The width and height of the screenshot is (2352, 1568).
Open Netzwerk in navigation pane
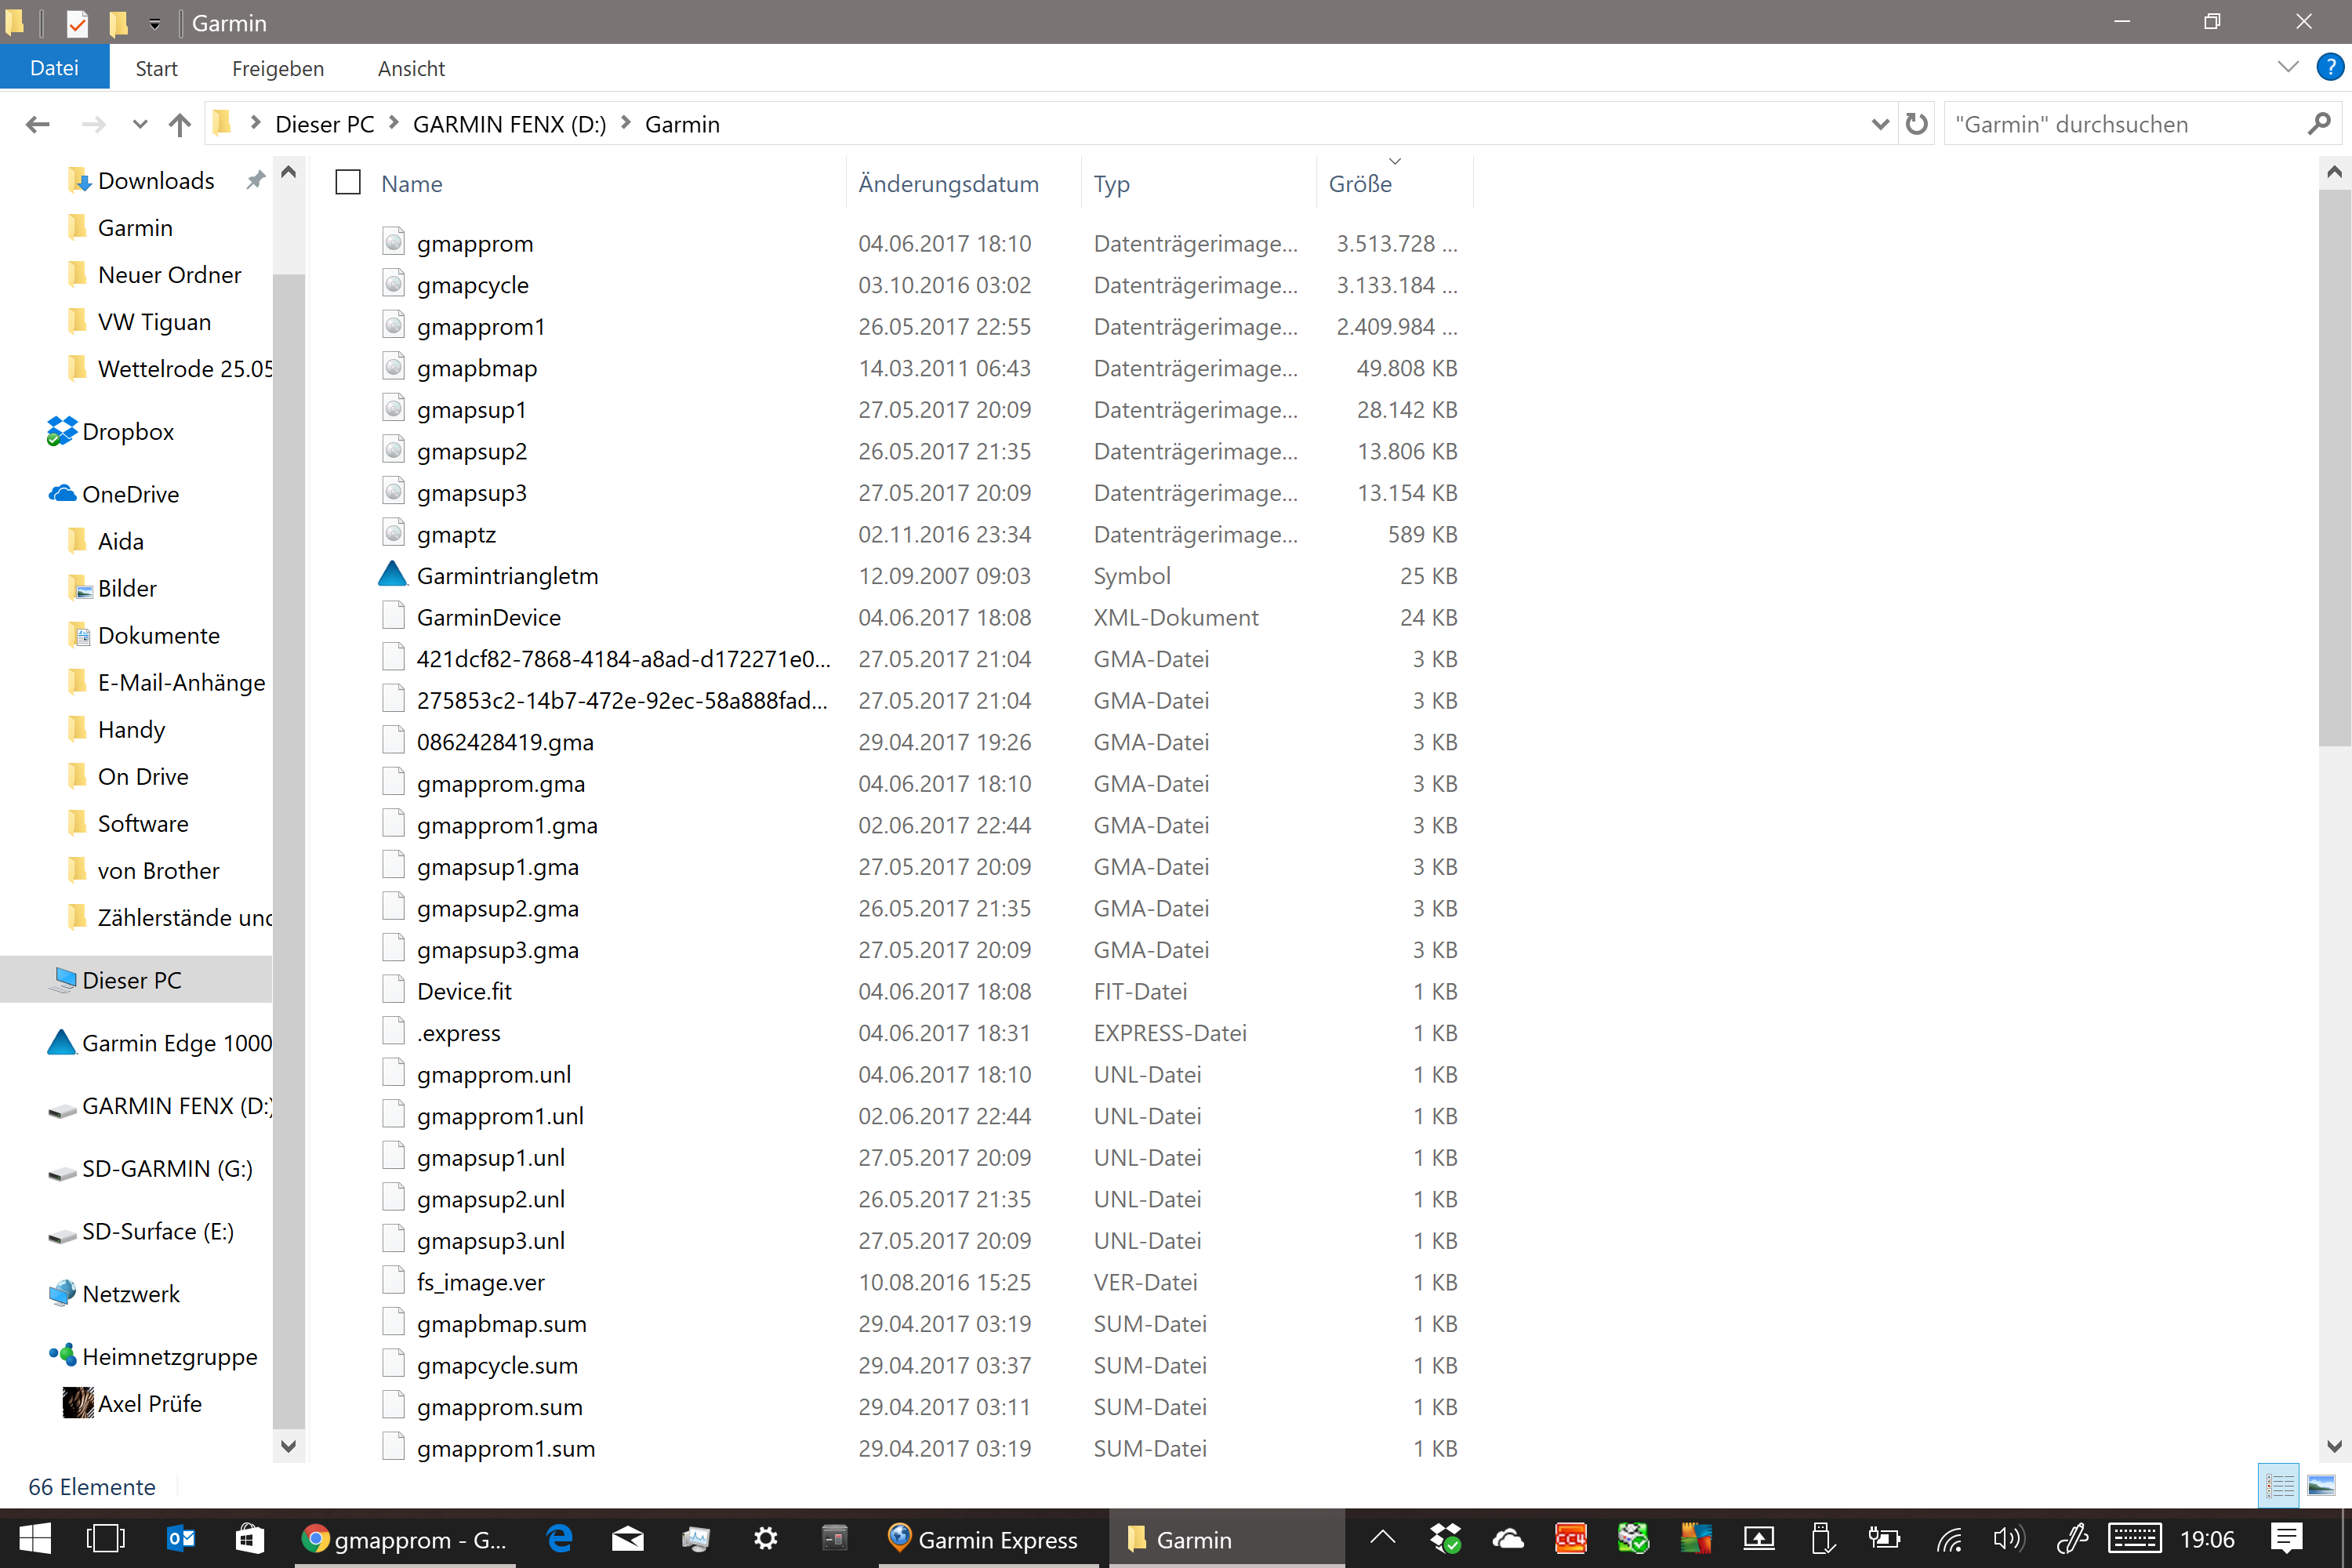coord(114,1293)
